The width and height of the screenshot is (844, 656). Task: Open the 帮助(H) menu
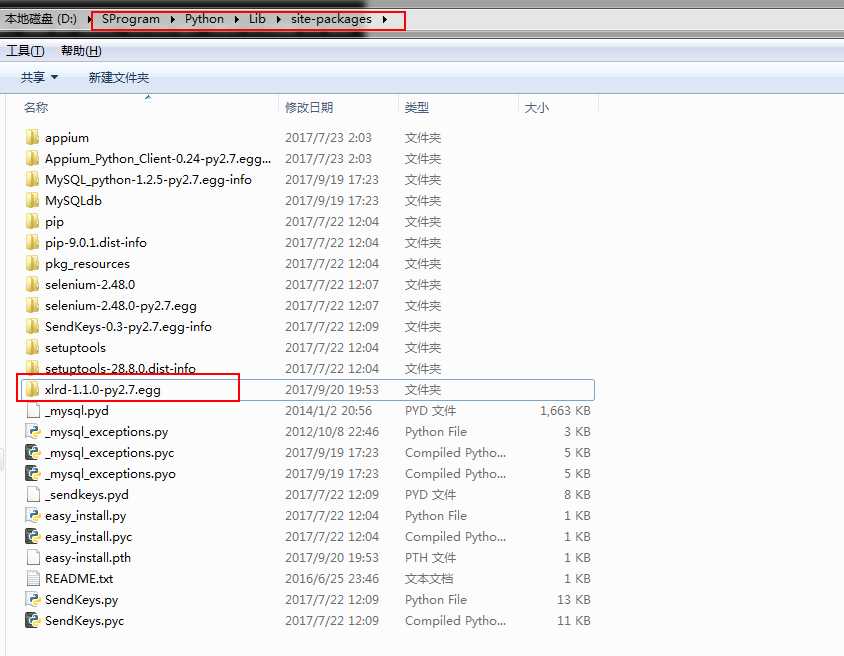click(81, 51)
